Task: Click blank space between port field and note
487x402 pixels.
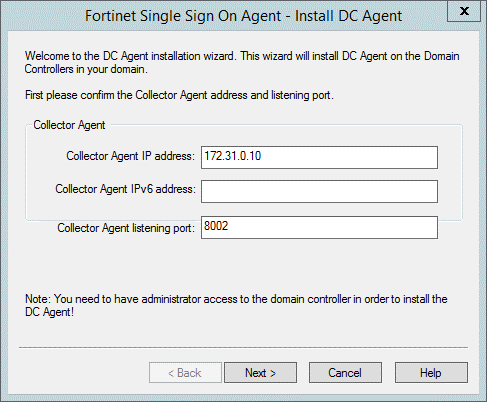Action: (243, 265)
